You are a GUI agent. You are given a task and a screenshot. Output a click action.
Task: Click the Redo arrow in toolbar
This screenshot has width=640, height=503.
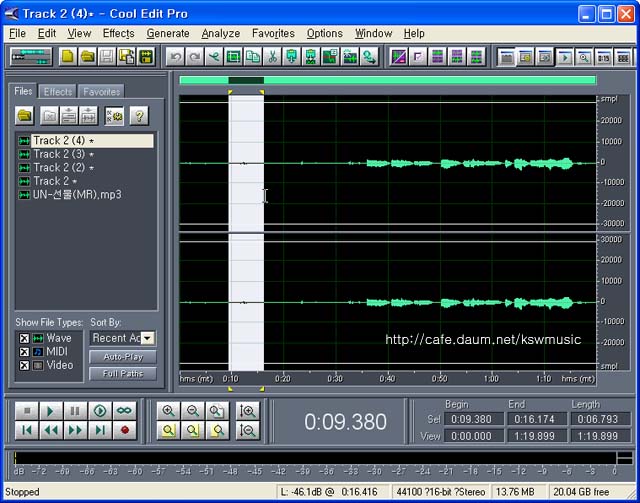tap(195, 56)
